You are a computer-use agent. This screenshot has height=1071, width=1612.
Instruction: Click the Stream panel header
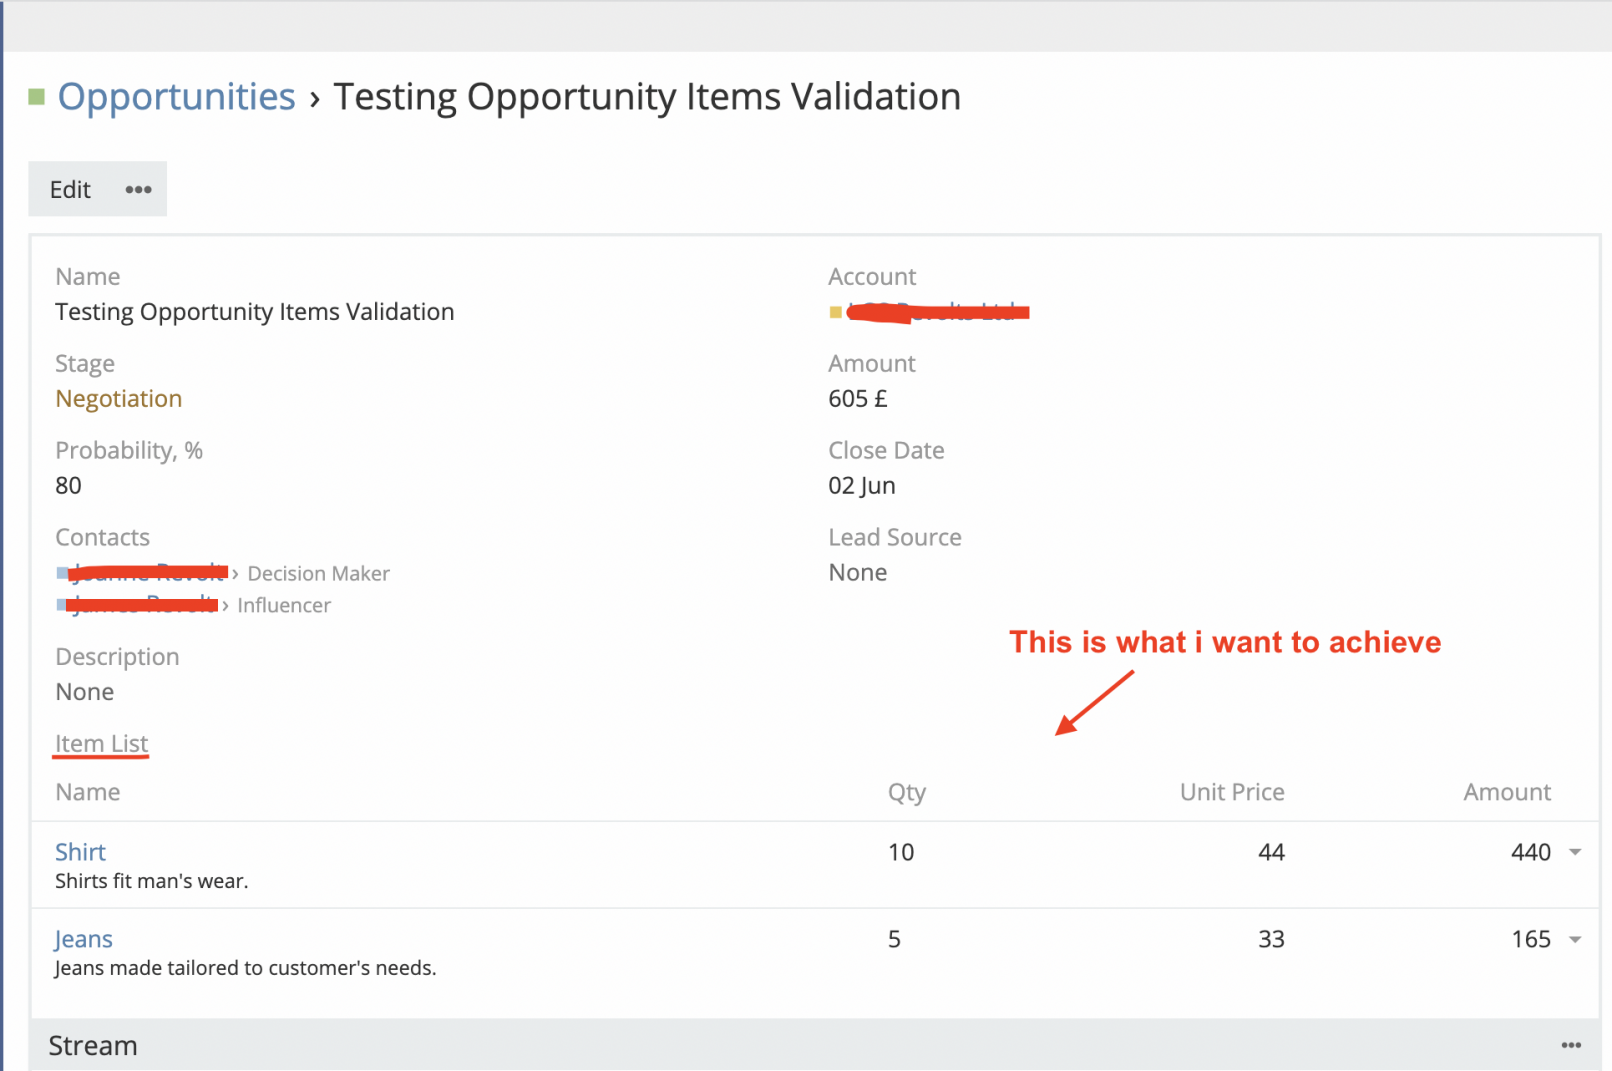(93, 1046)
